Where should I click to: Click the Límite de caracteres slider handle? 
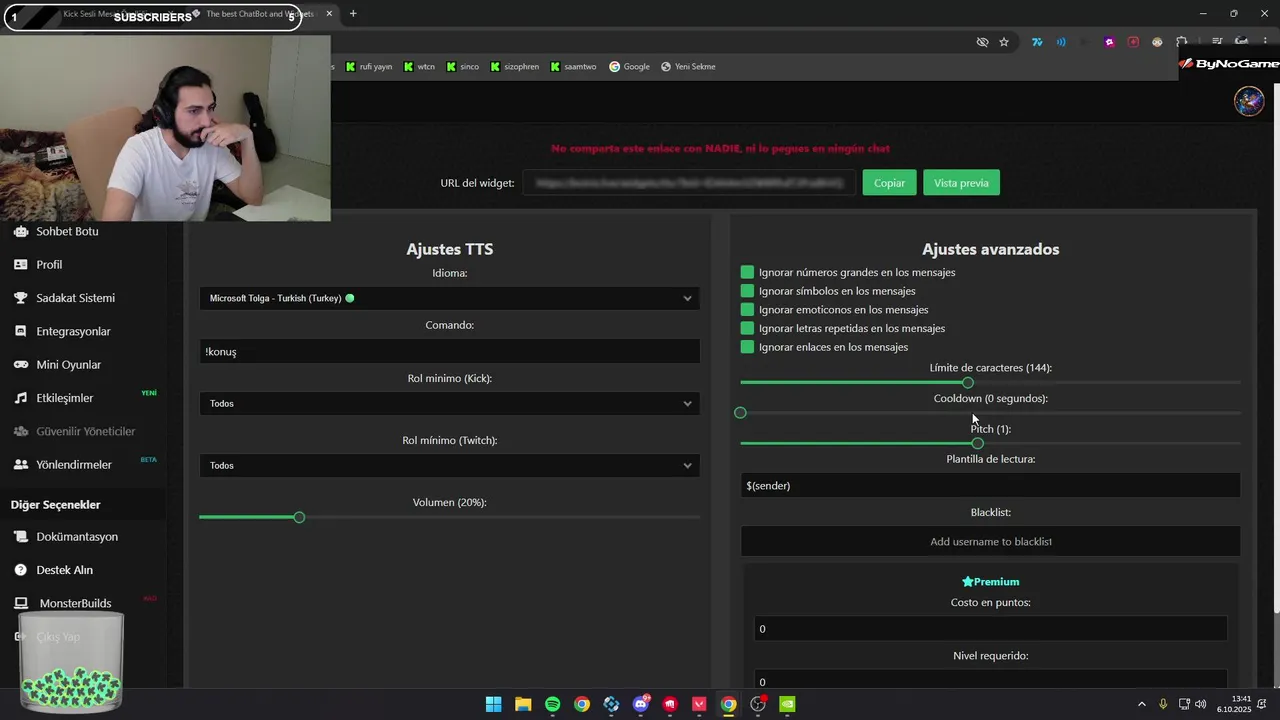point(967,383)
